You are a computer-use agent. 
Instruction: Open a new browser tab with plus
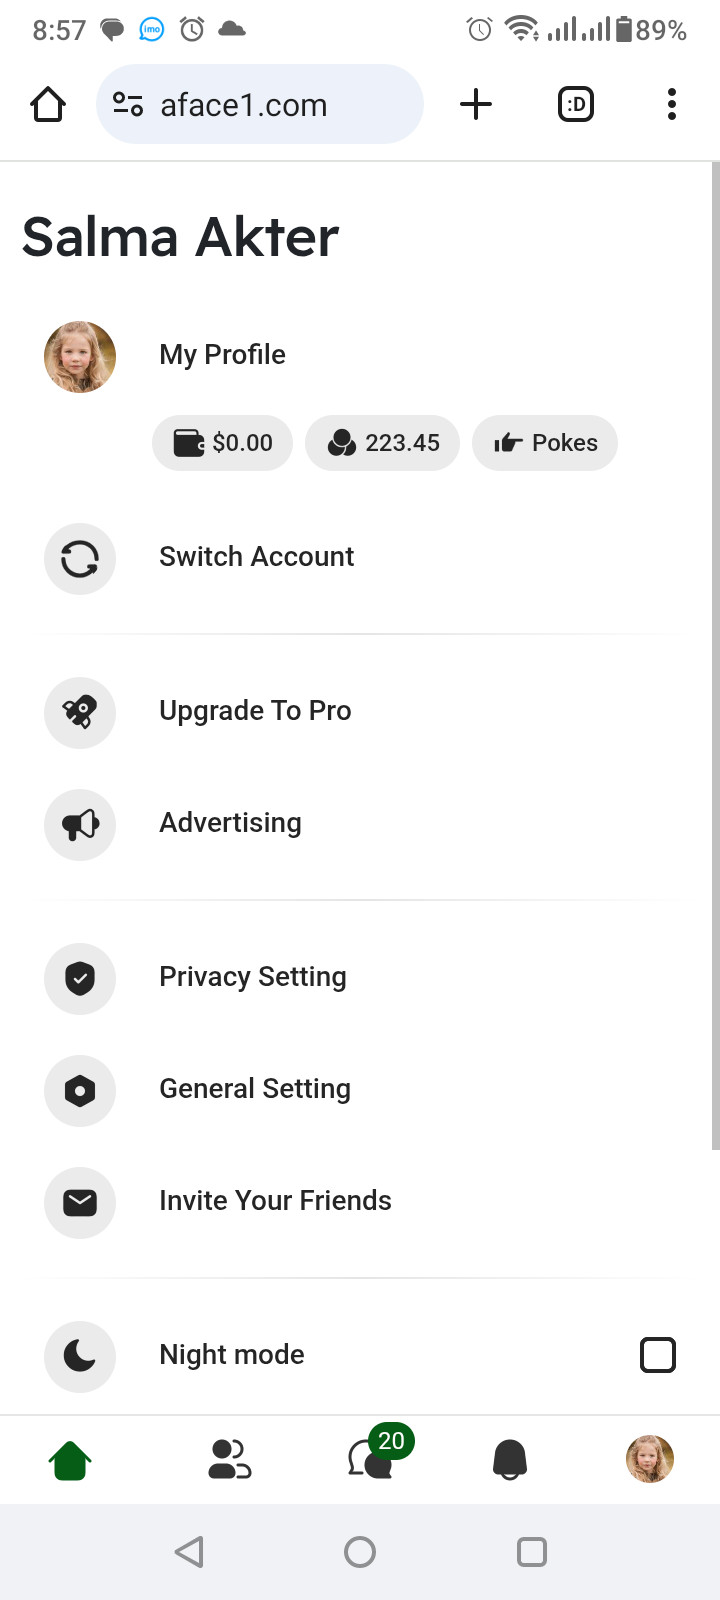pos(476,104)
